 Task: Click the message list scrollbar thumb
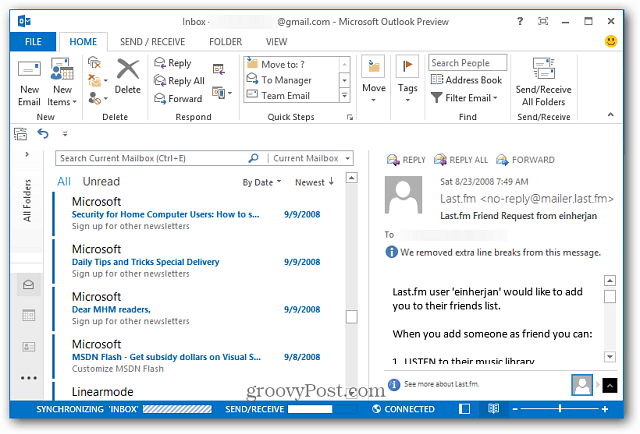tap(351, 317)
